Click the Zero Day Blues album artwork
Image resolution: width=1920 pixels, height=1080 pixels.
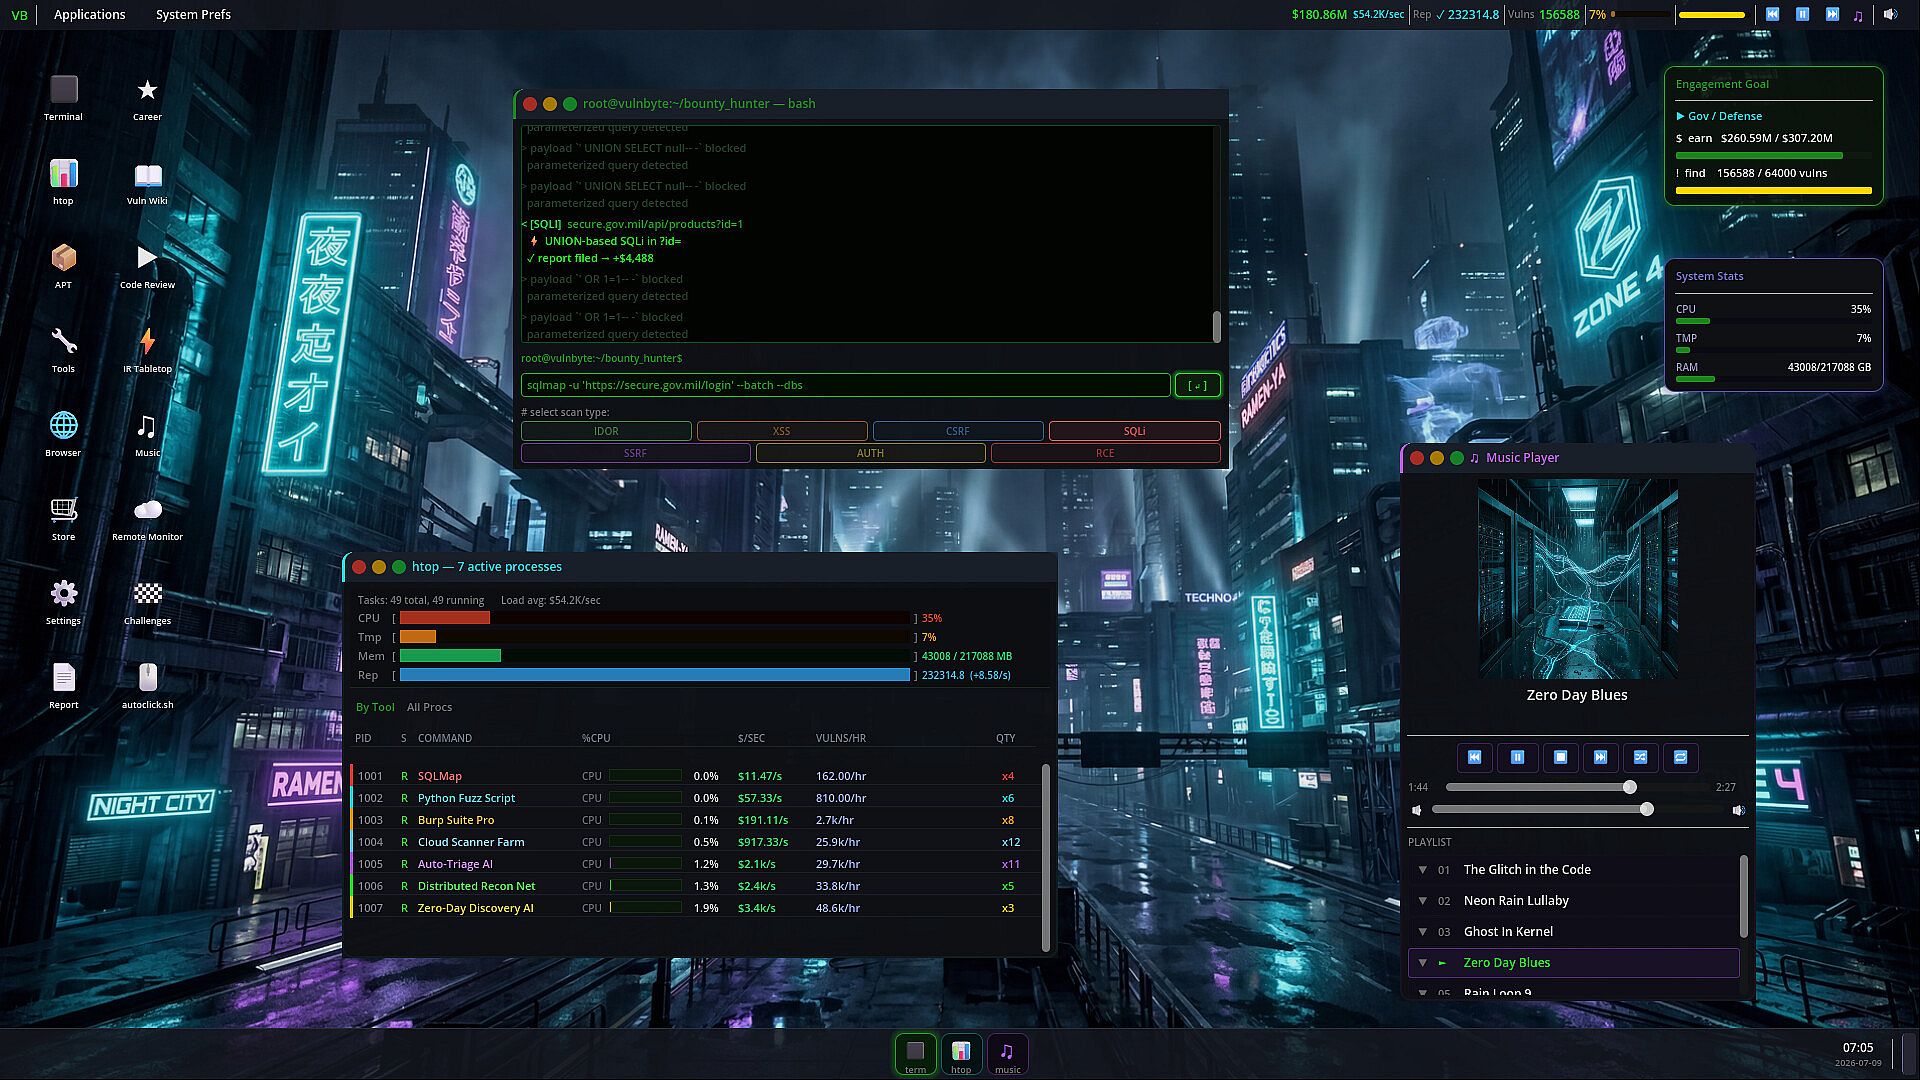[x=1577, y=579]
